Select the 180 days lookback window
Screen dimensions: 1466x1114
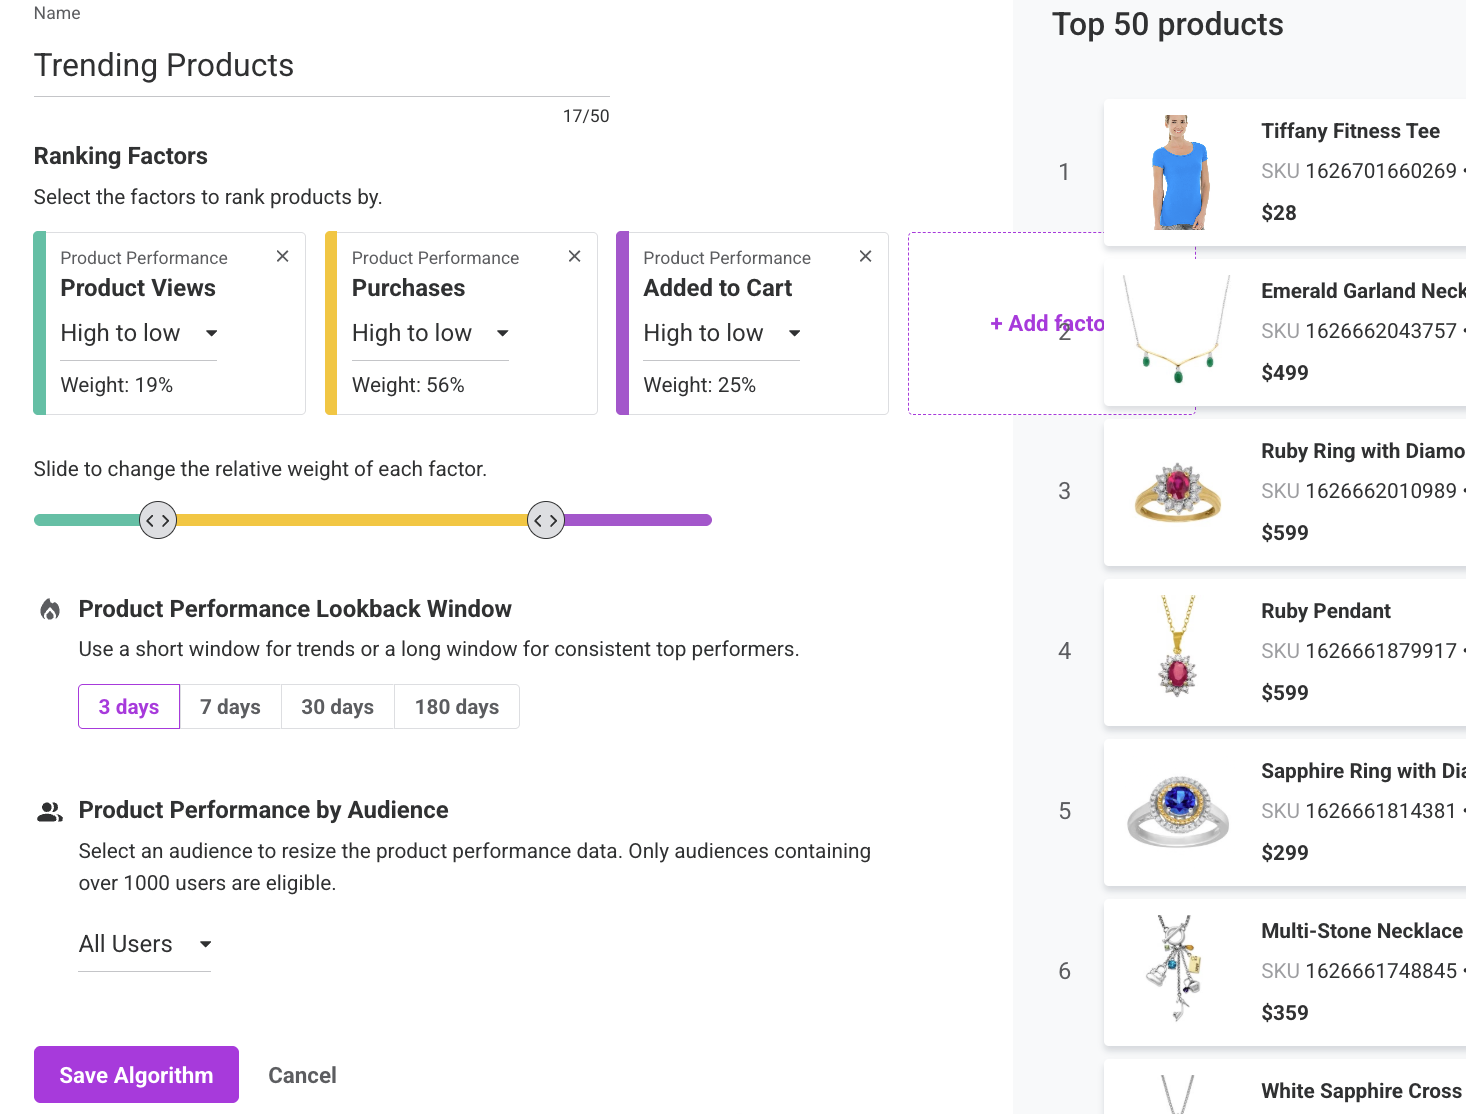457,707
